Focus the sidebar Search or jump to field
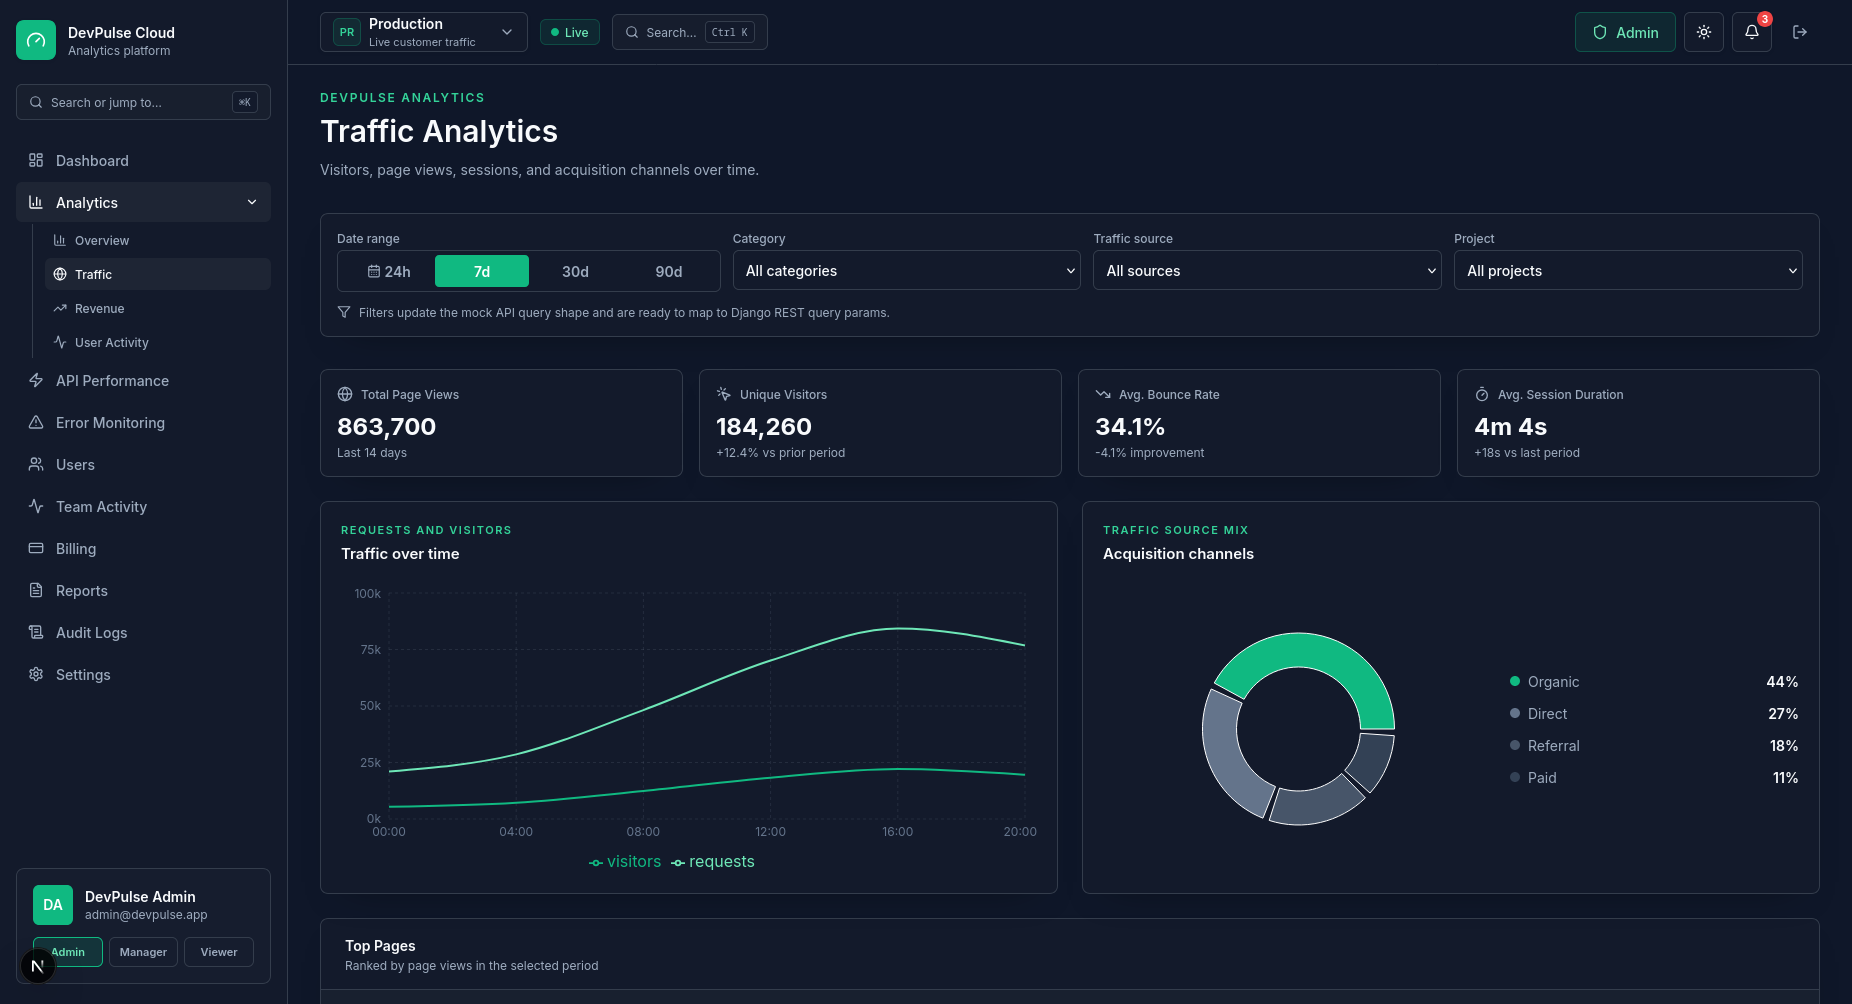Image resolution: width=1852 pixels, height=1004 pixels. tap(143, 102)
